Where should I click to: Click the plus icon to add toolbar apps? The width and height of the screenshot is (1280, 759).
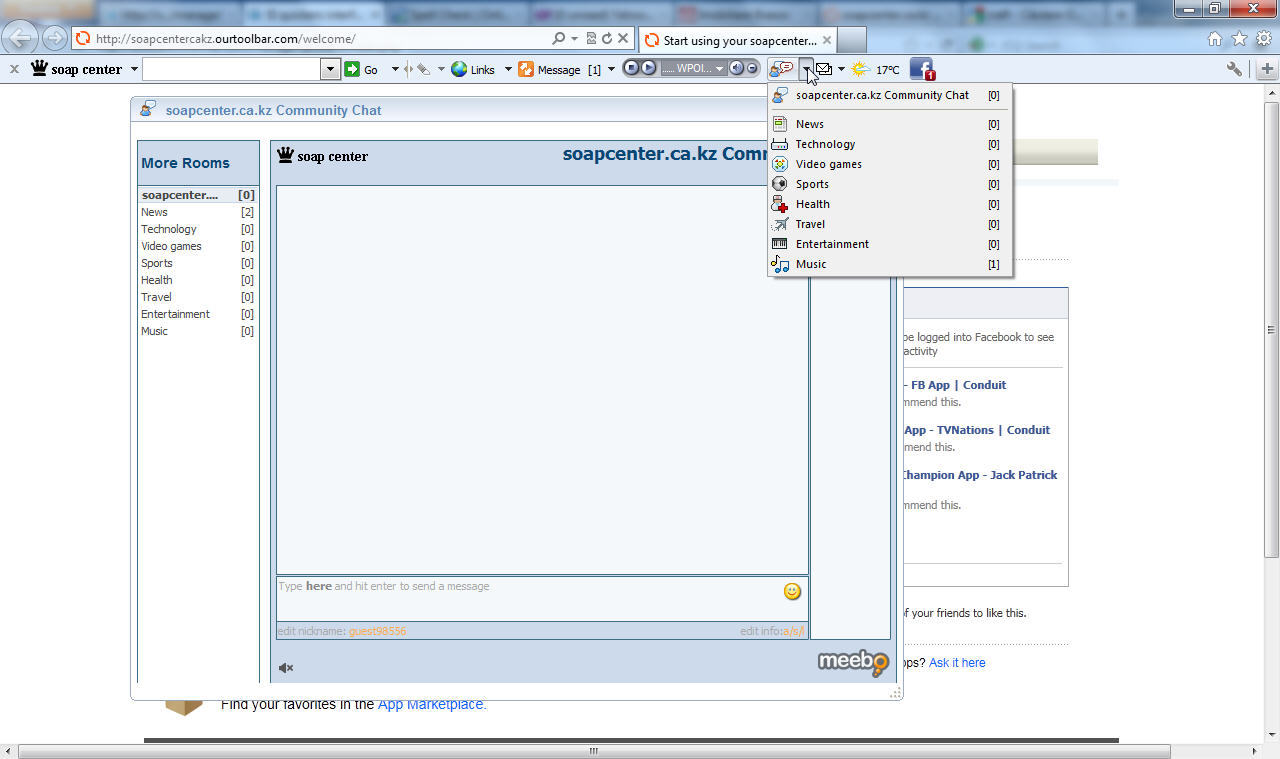point(1267,69)
